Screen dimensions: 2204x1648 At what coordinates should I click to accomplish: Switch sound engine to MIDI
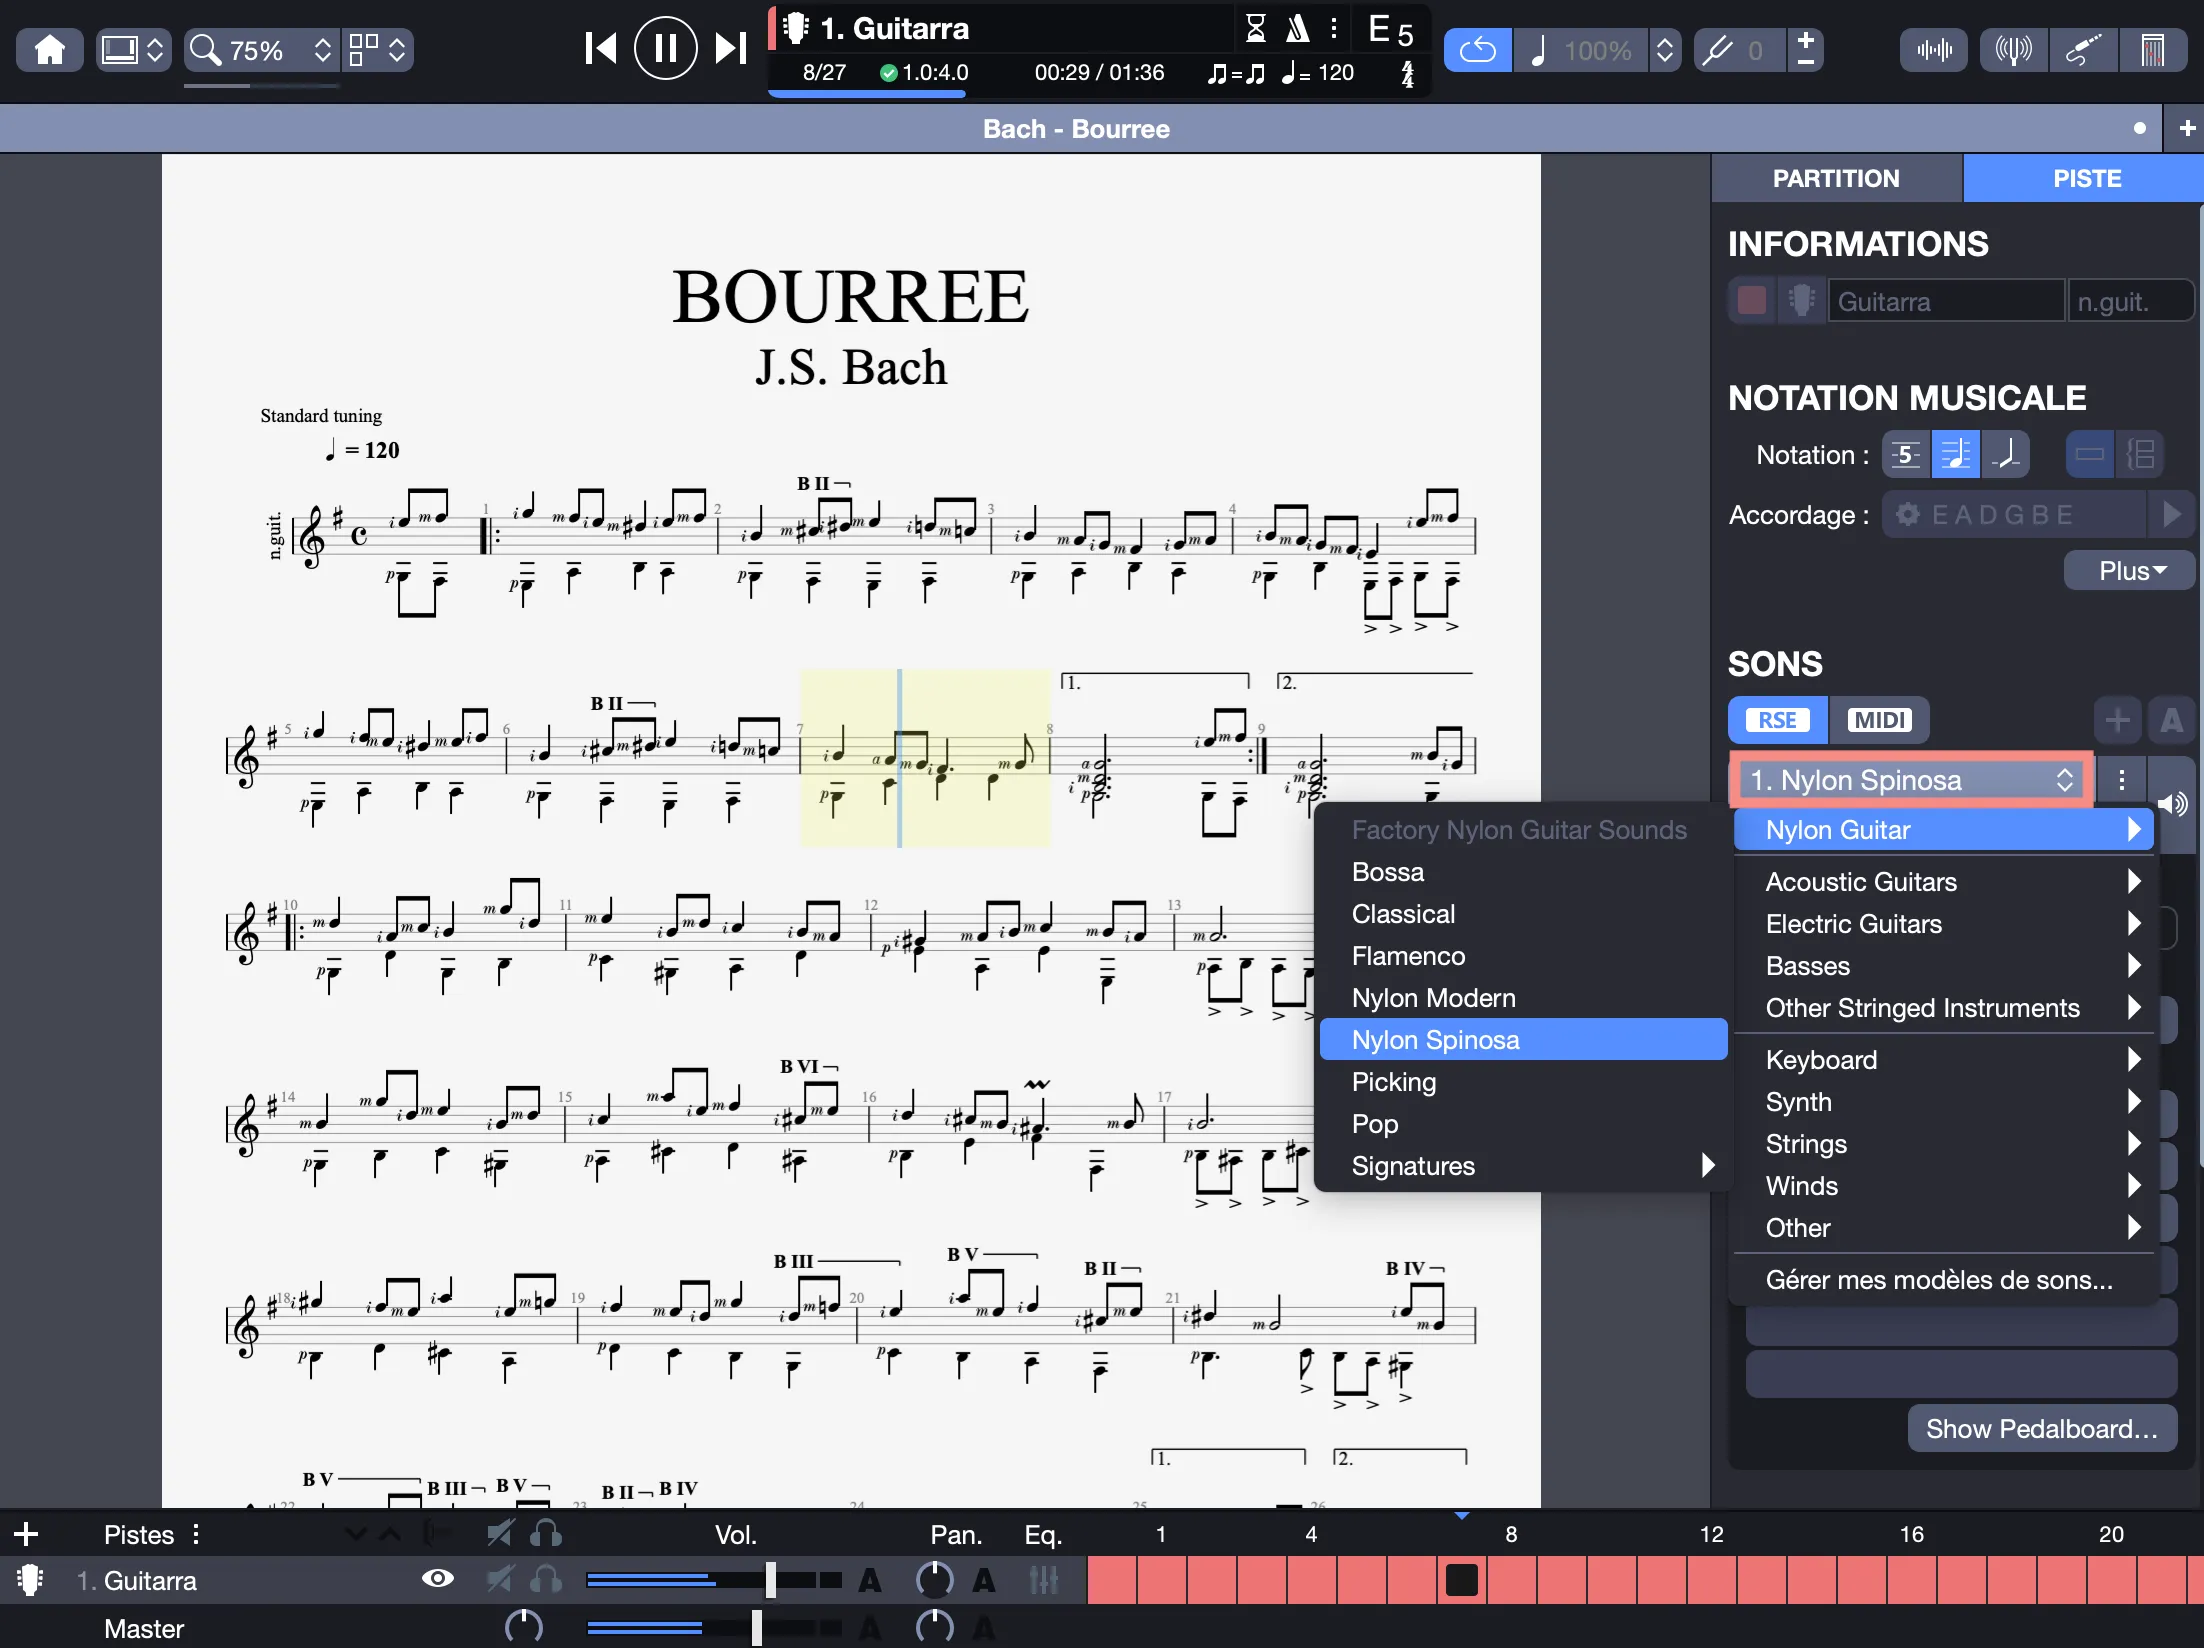tap(1879, 720)
